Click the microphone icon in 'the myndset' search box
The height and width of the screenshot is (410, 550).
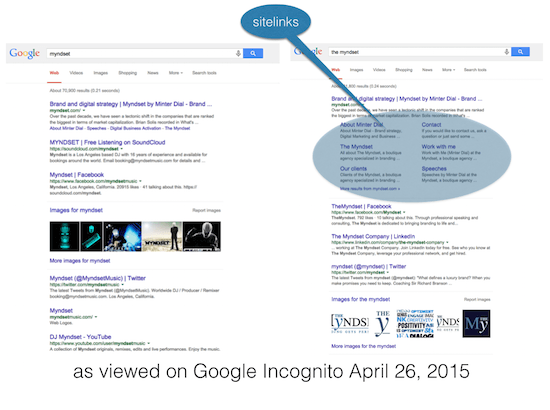point(507,52)
